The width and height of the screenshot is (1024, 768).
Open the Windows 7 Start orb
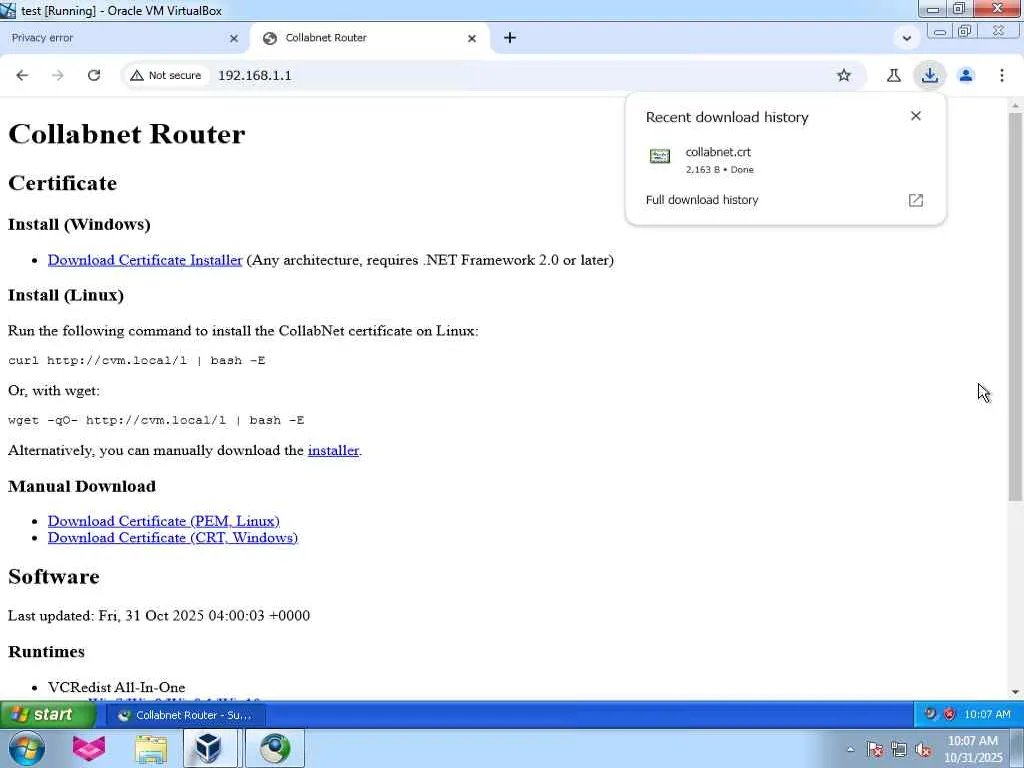[26, 748]
